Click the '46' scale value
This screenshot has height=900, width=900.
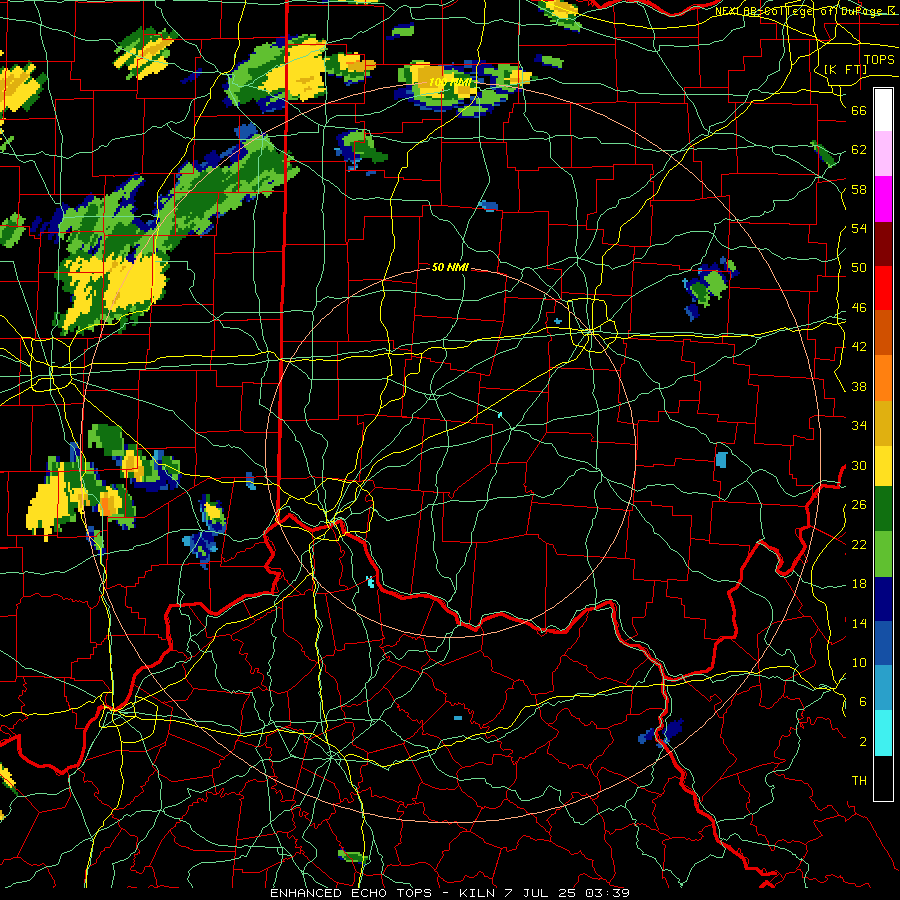859,308
